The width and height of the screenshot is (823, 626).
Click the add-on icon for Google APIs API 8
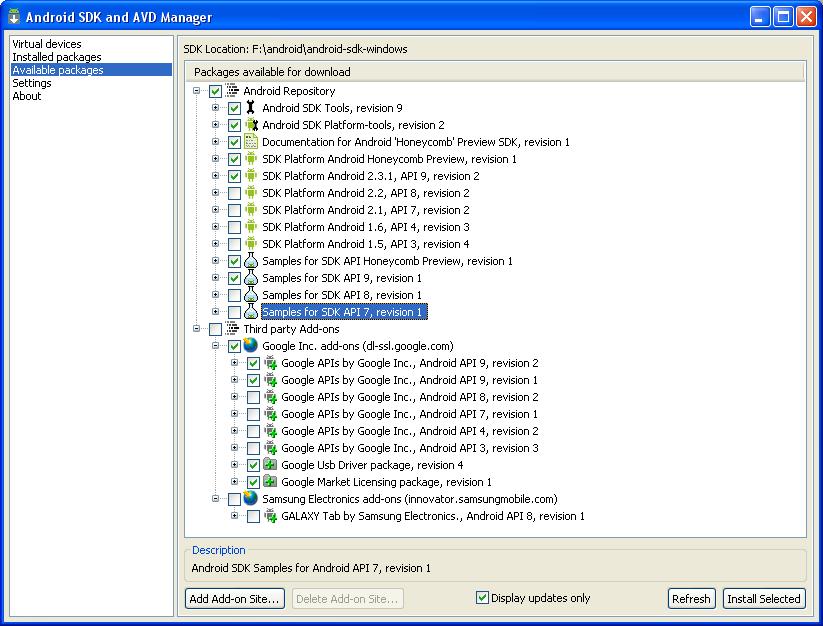coord(270,397)
